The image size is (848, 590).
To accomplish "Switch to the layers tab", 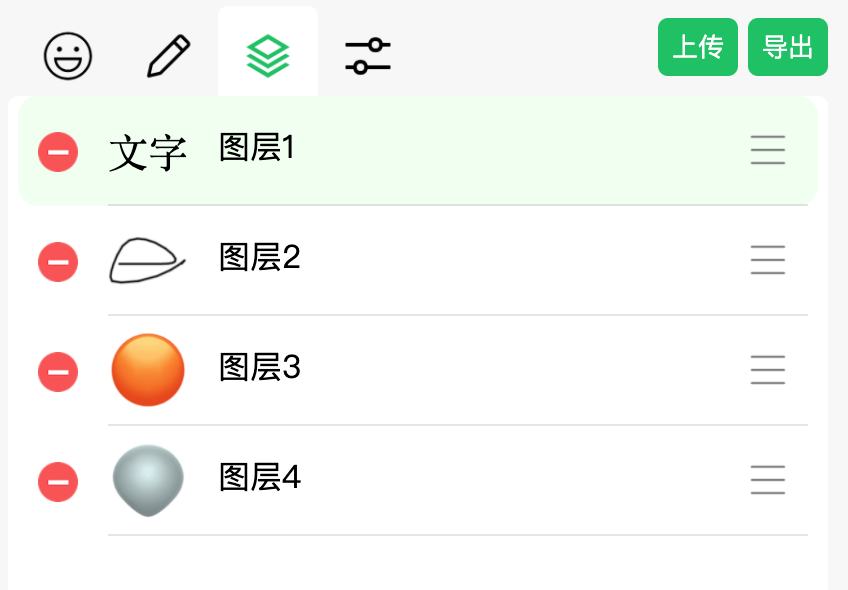I will pos(268,56).
